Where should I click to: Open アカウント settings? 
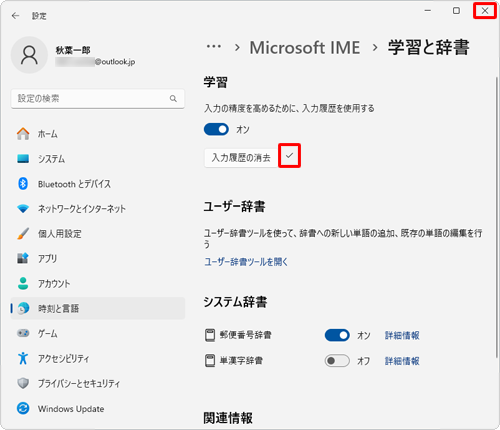tap(98, 283)
